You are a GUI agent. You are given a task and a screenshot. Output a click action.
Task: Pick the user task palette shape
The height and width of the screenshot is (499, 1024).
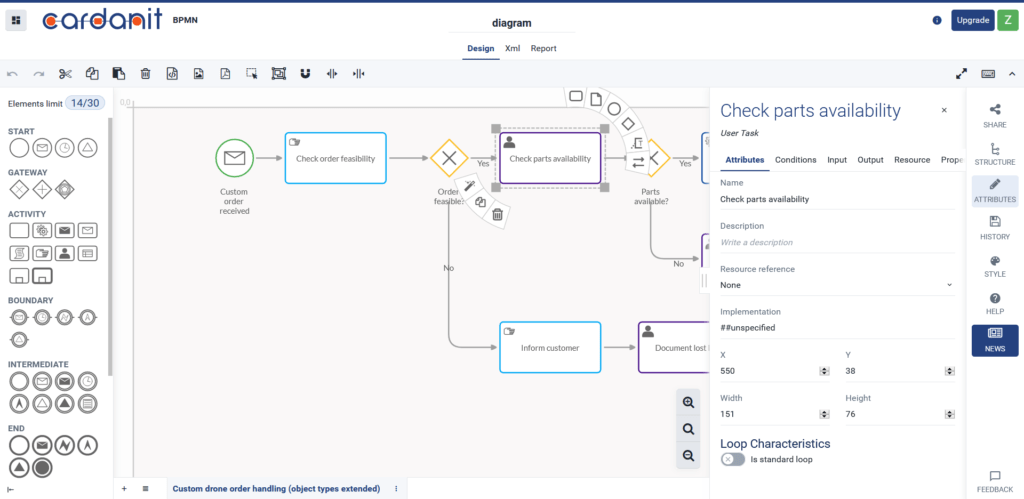64,253
